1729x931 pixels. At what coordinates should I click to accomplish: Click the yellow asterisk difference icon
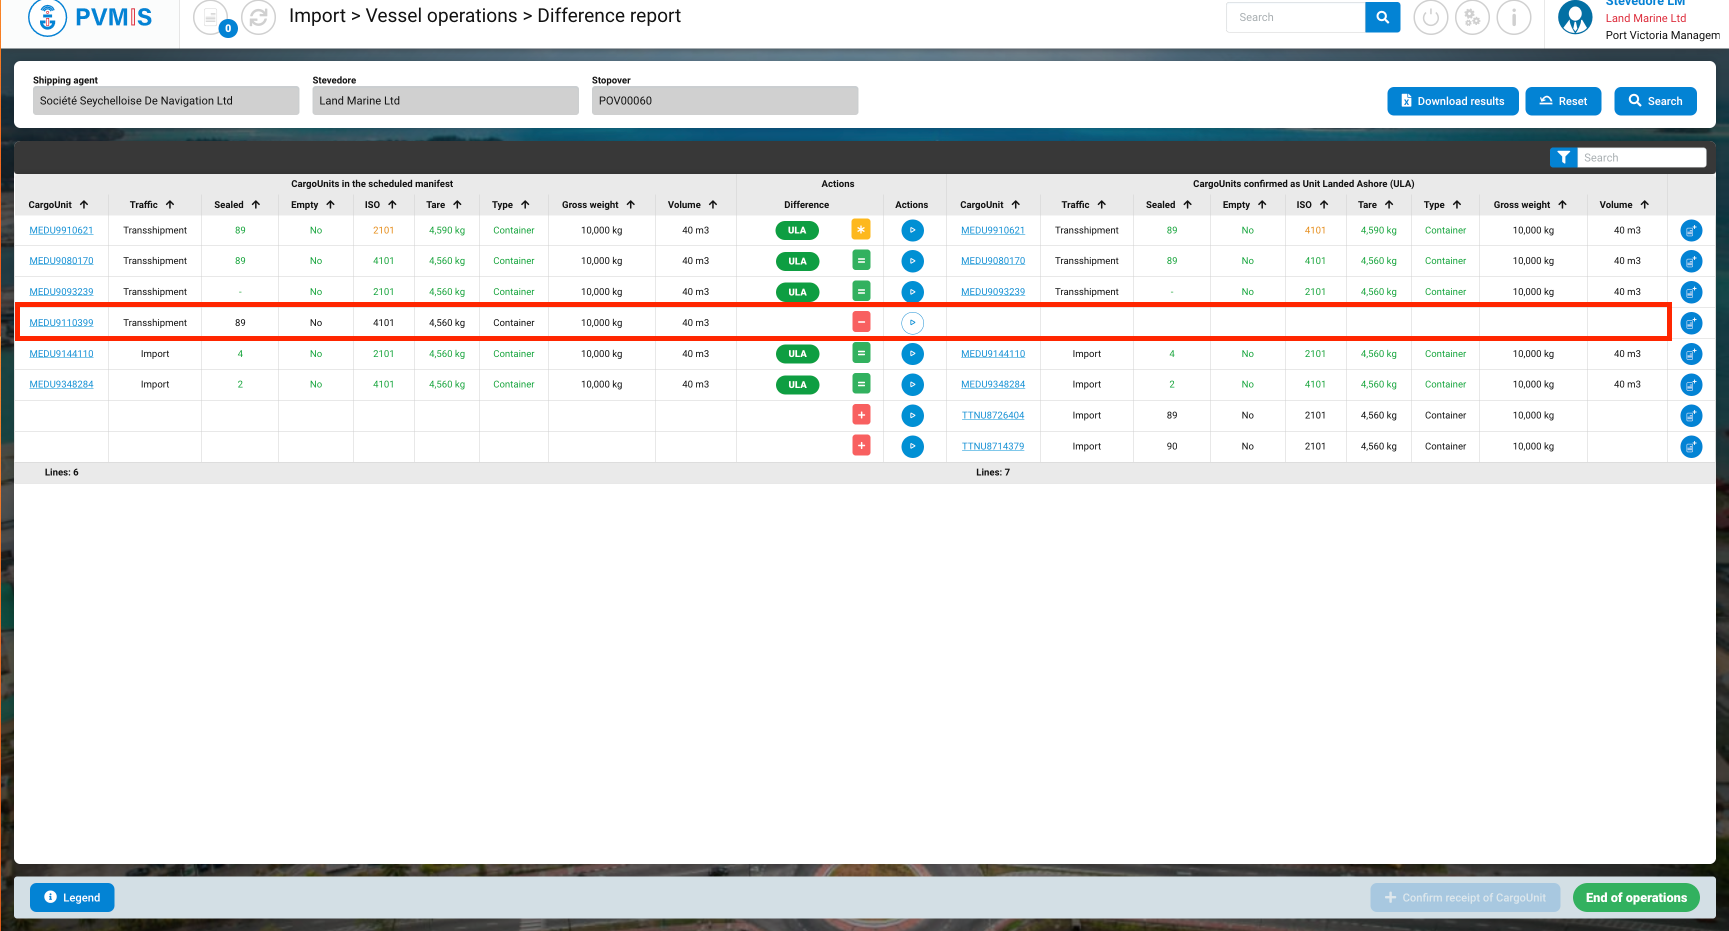[x=861, y=230]
